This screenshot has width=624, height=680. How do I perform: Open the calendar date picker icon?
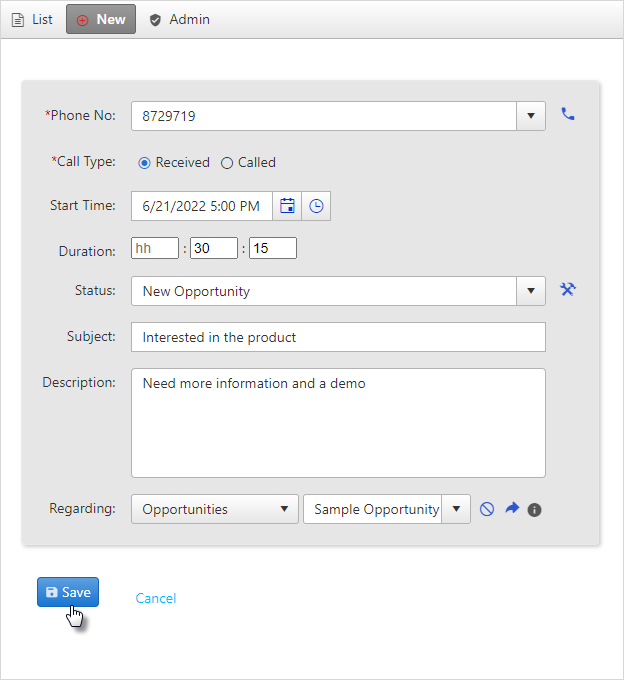287,206
